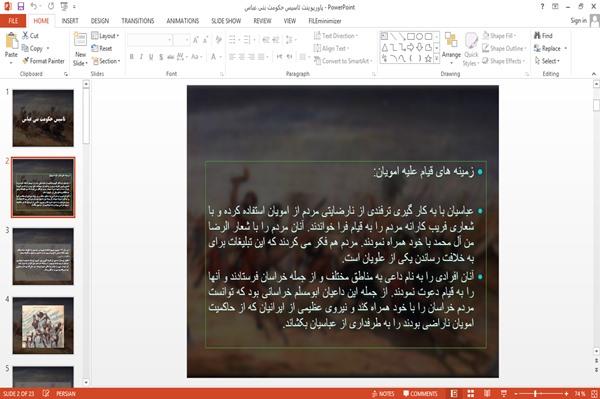The image size is (600, 399).
Task: Switch to the DESIGN tab
Action: pos(100,21)
